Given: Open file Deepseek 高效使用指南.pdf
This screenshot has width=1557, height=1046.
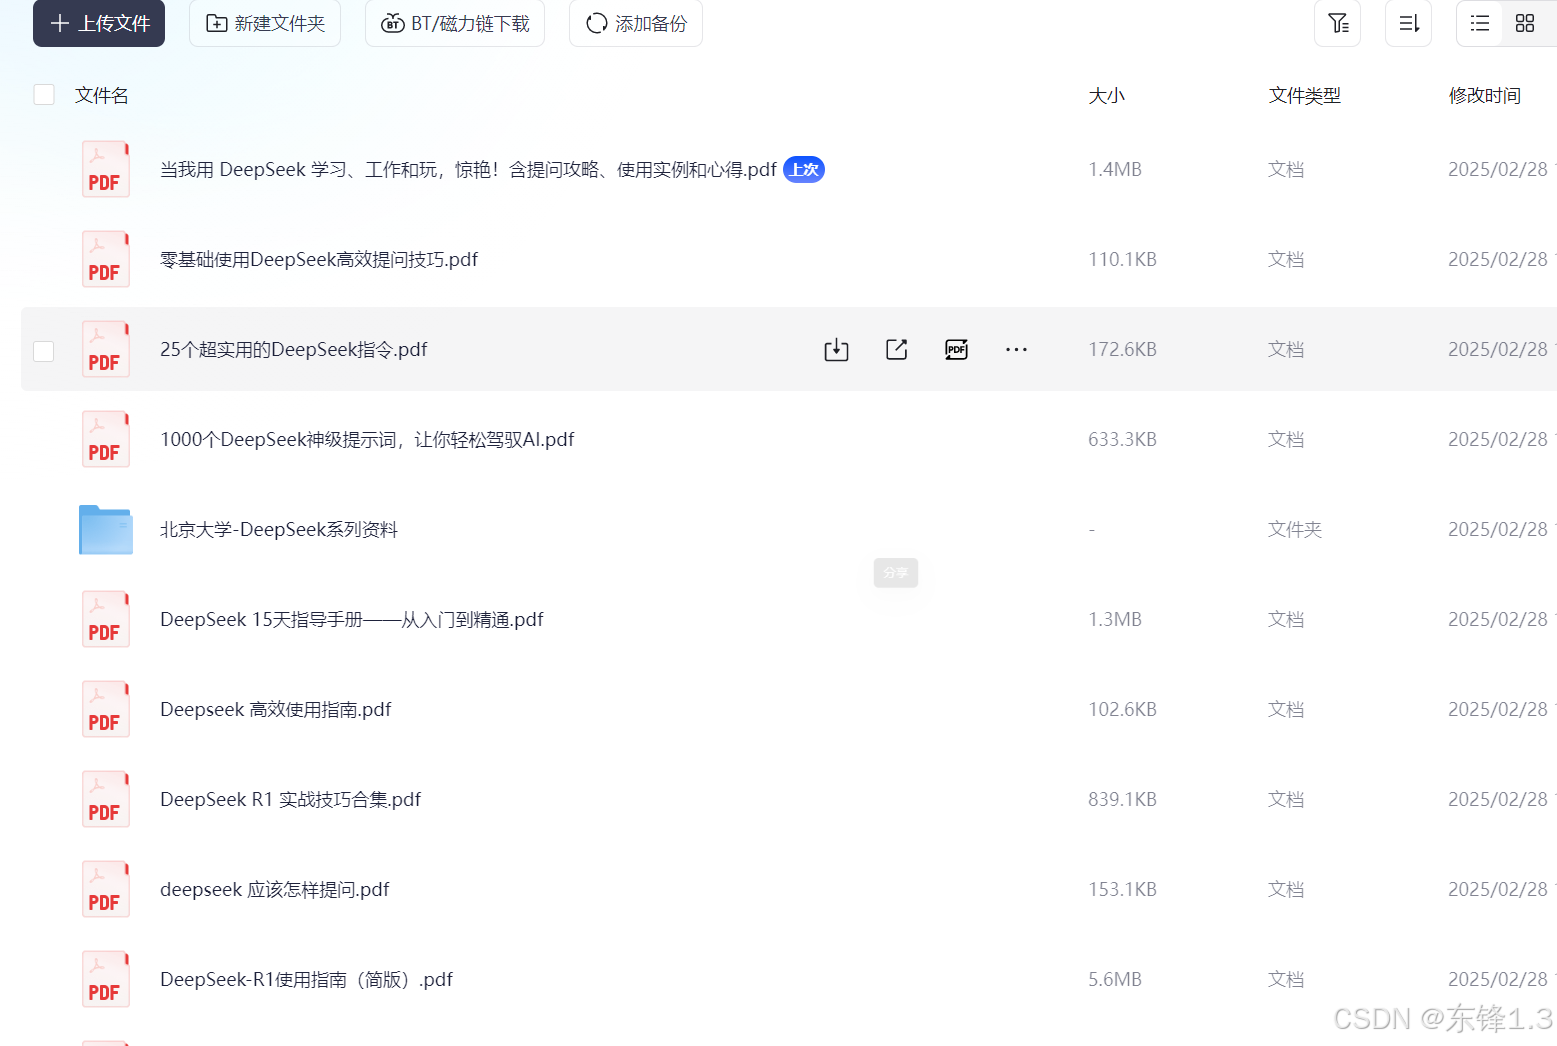Looking at the screenshot, I should (x=276, y=709).
